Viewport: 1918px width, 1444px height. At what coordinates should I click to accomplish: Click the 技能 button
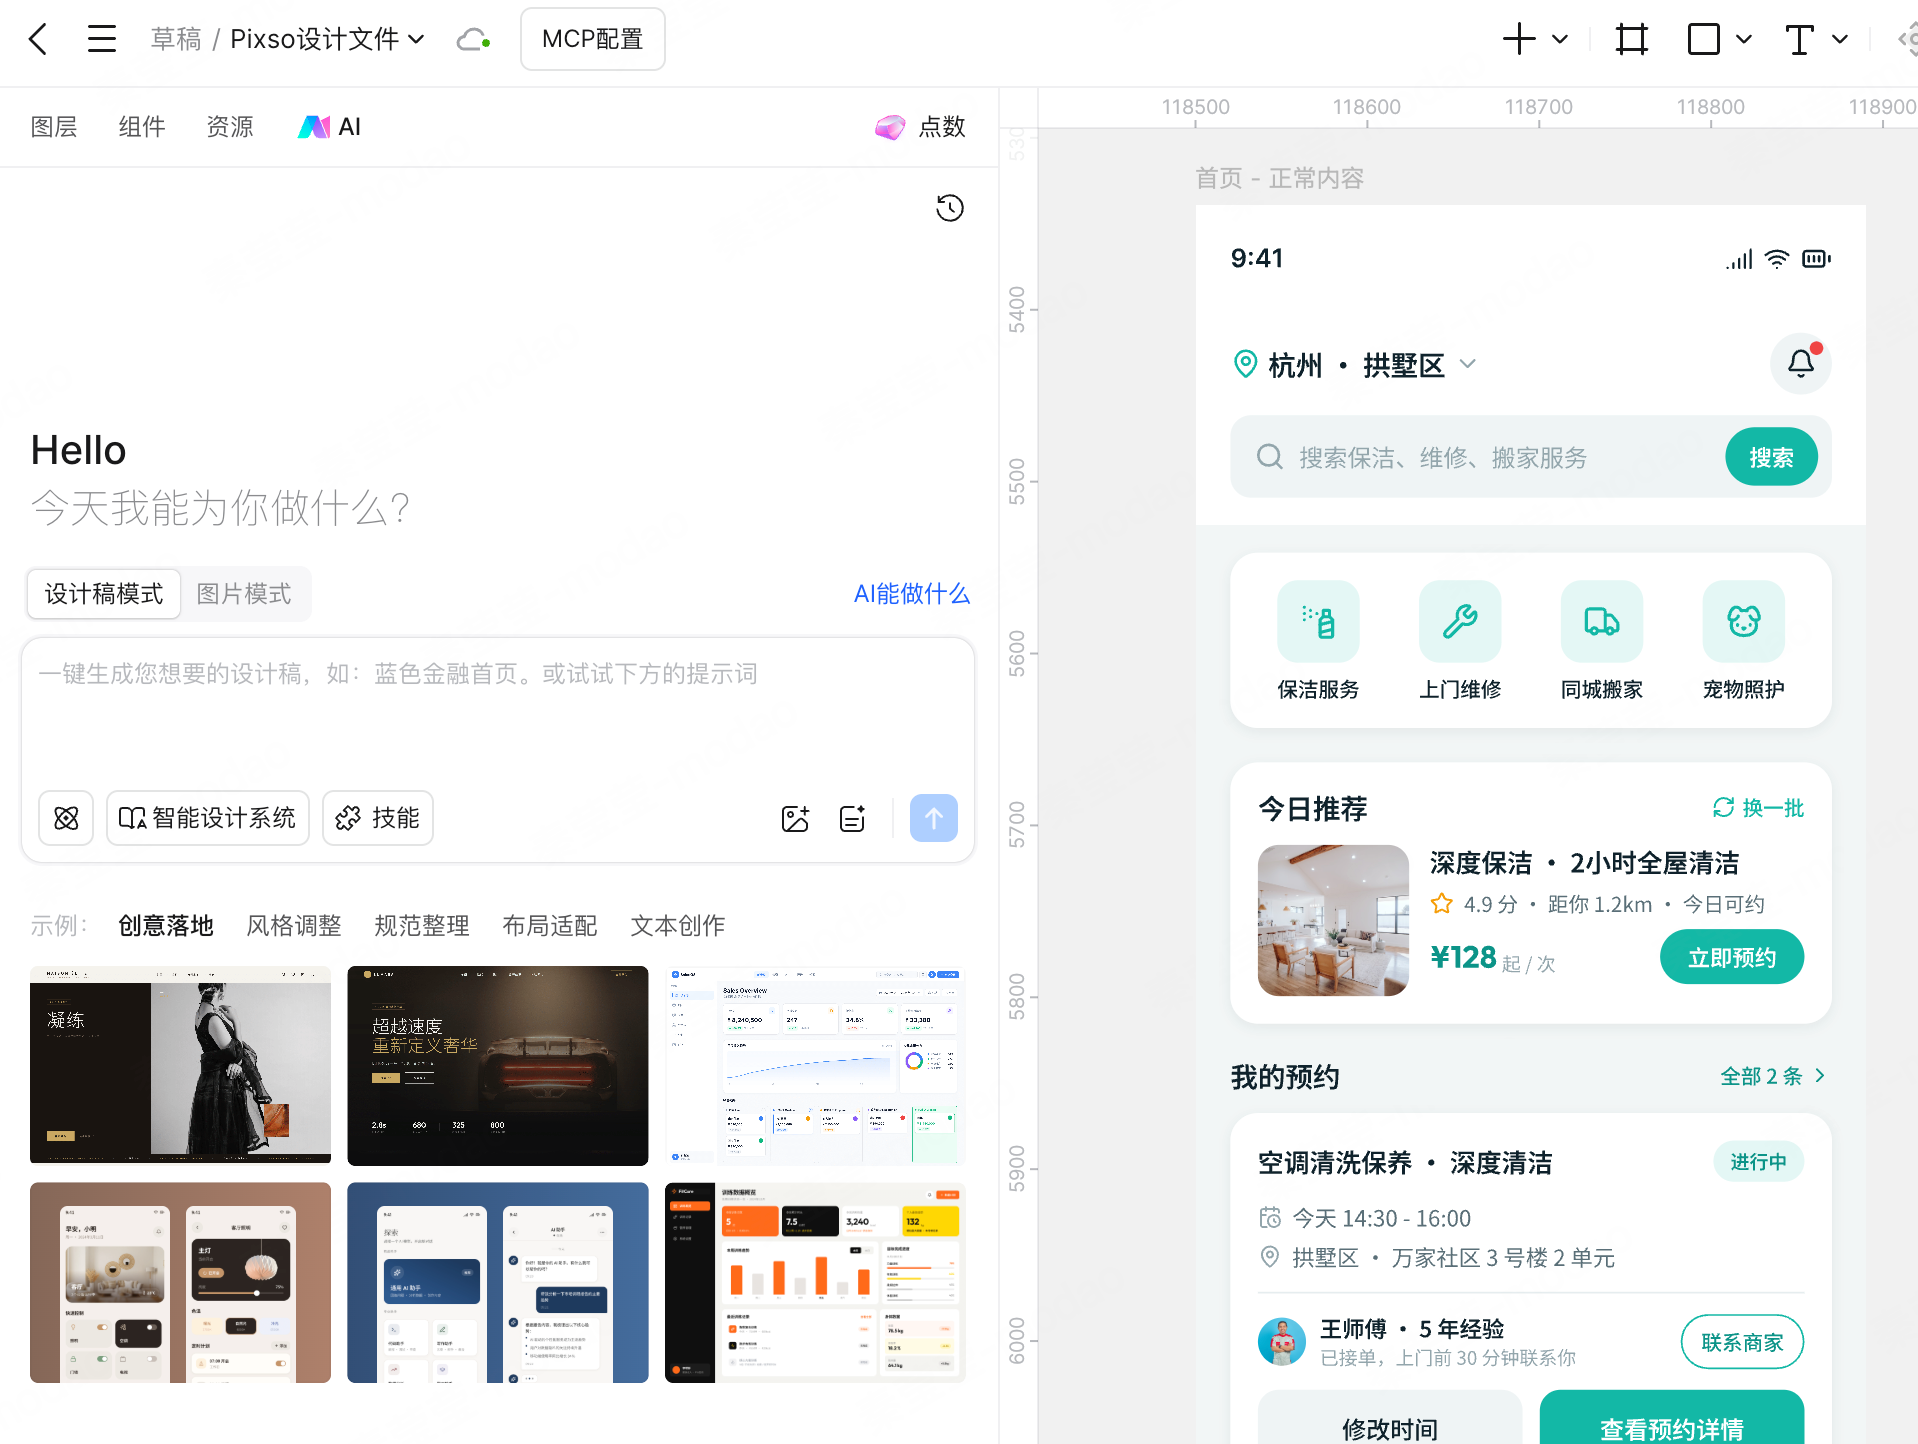(x=378, y=818)
